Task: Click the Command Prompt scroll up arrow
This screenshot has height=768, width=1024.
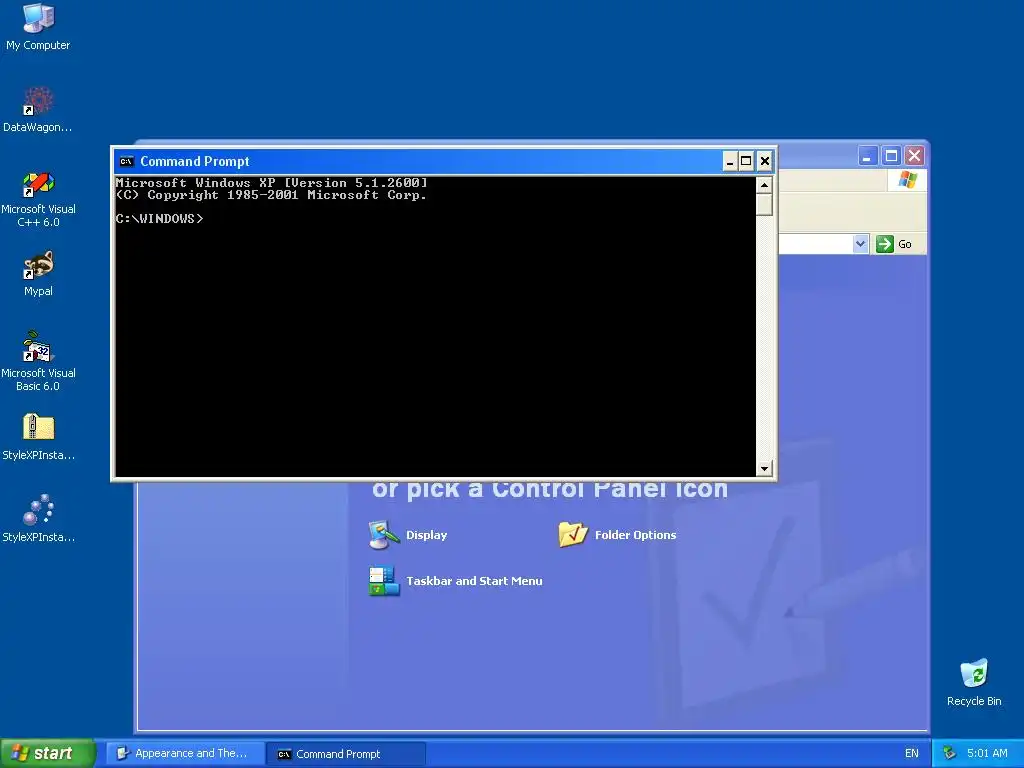Action: coord(764,185)
